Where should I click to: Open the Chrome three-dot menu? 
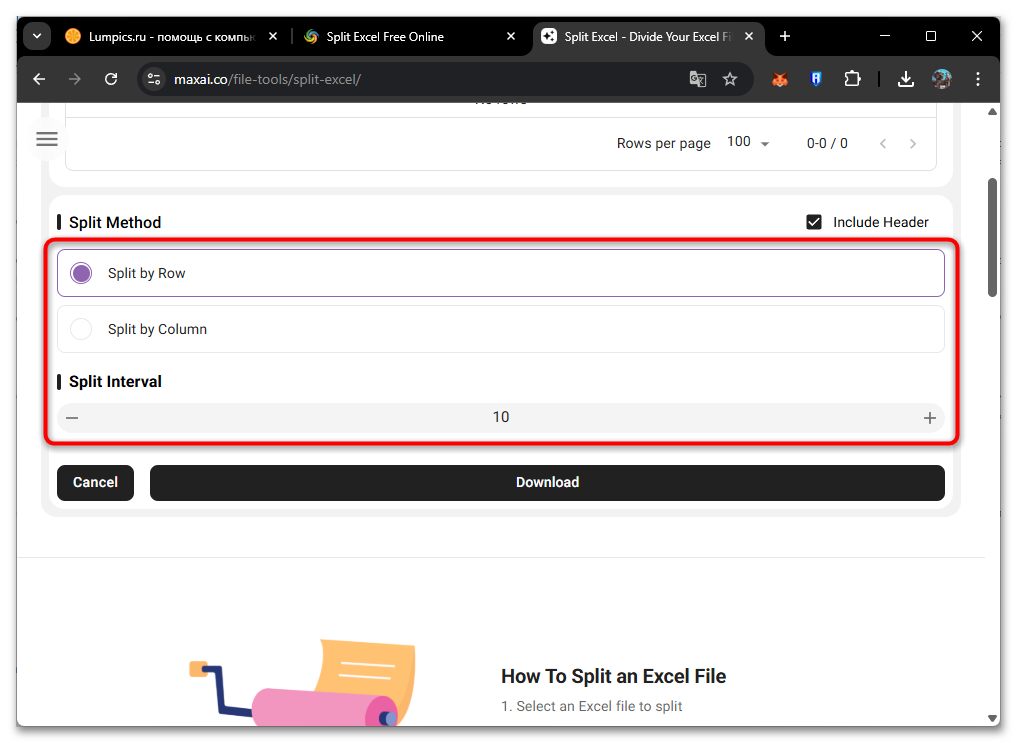coord(978,79)
